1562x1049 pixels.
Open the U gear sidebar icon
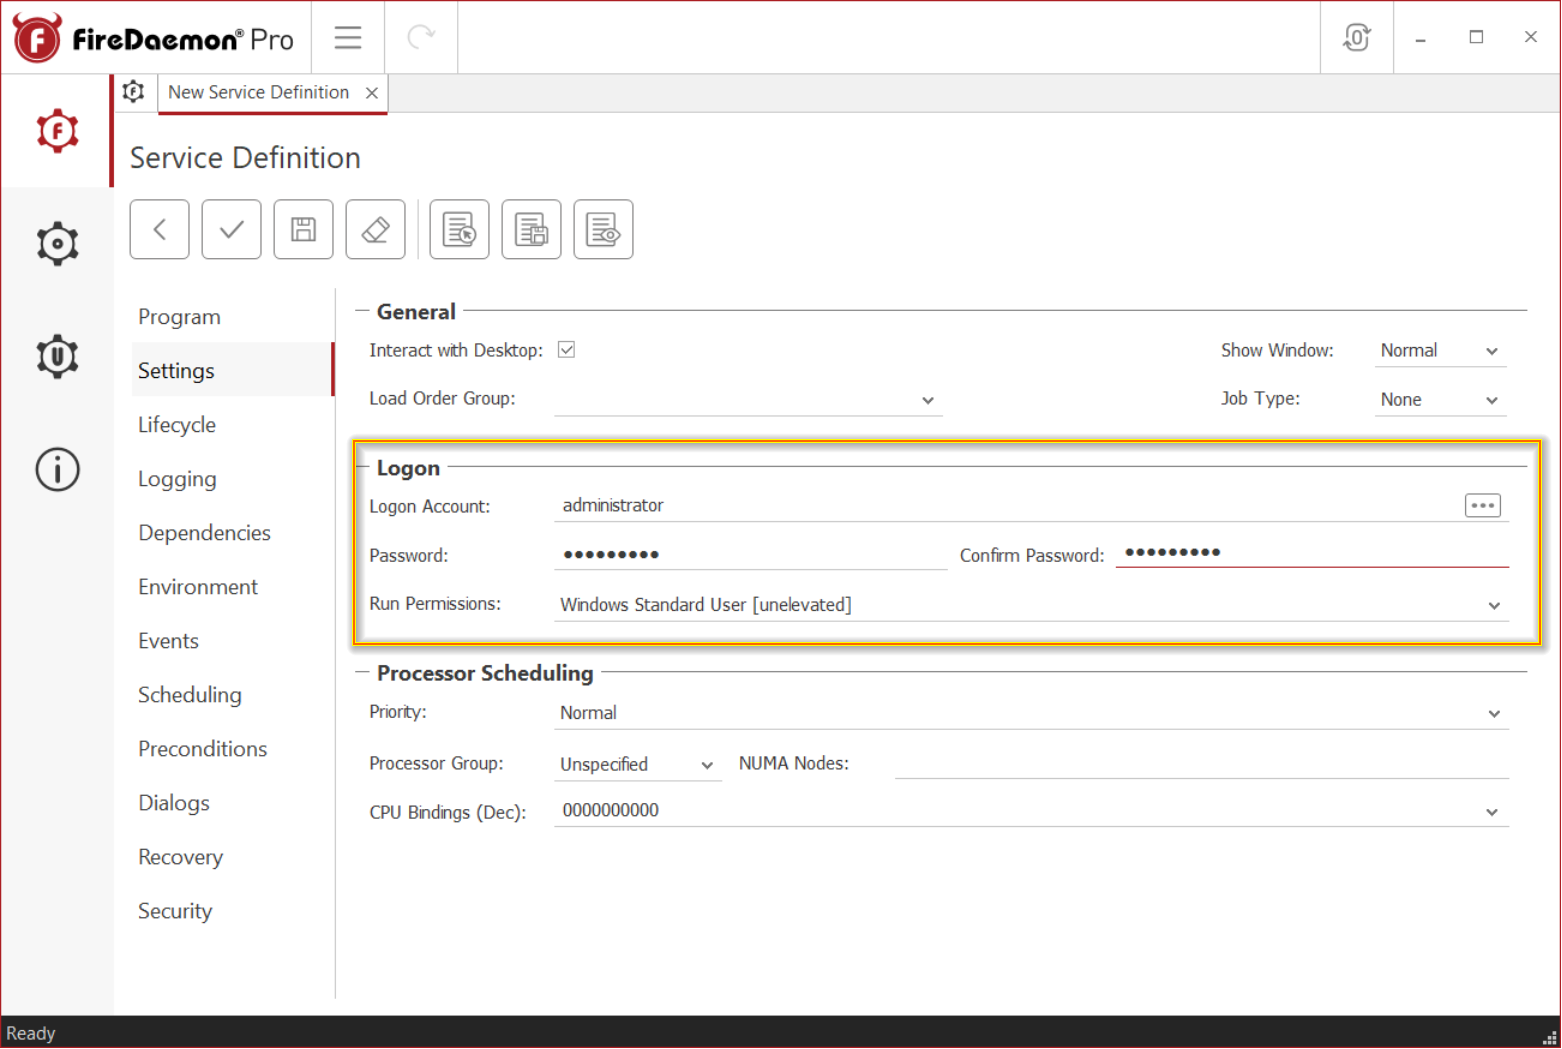pyautogui.click(x=57, y=356)
